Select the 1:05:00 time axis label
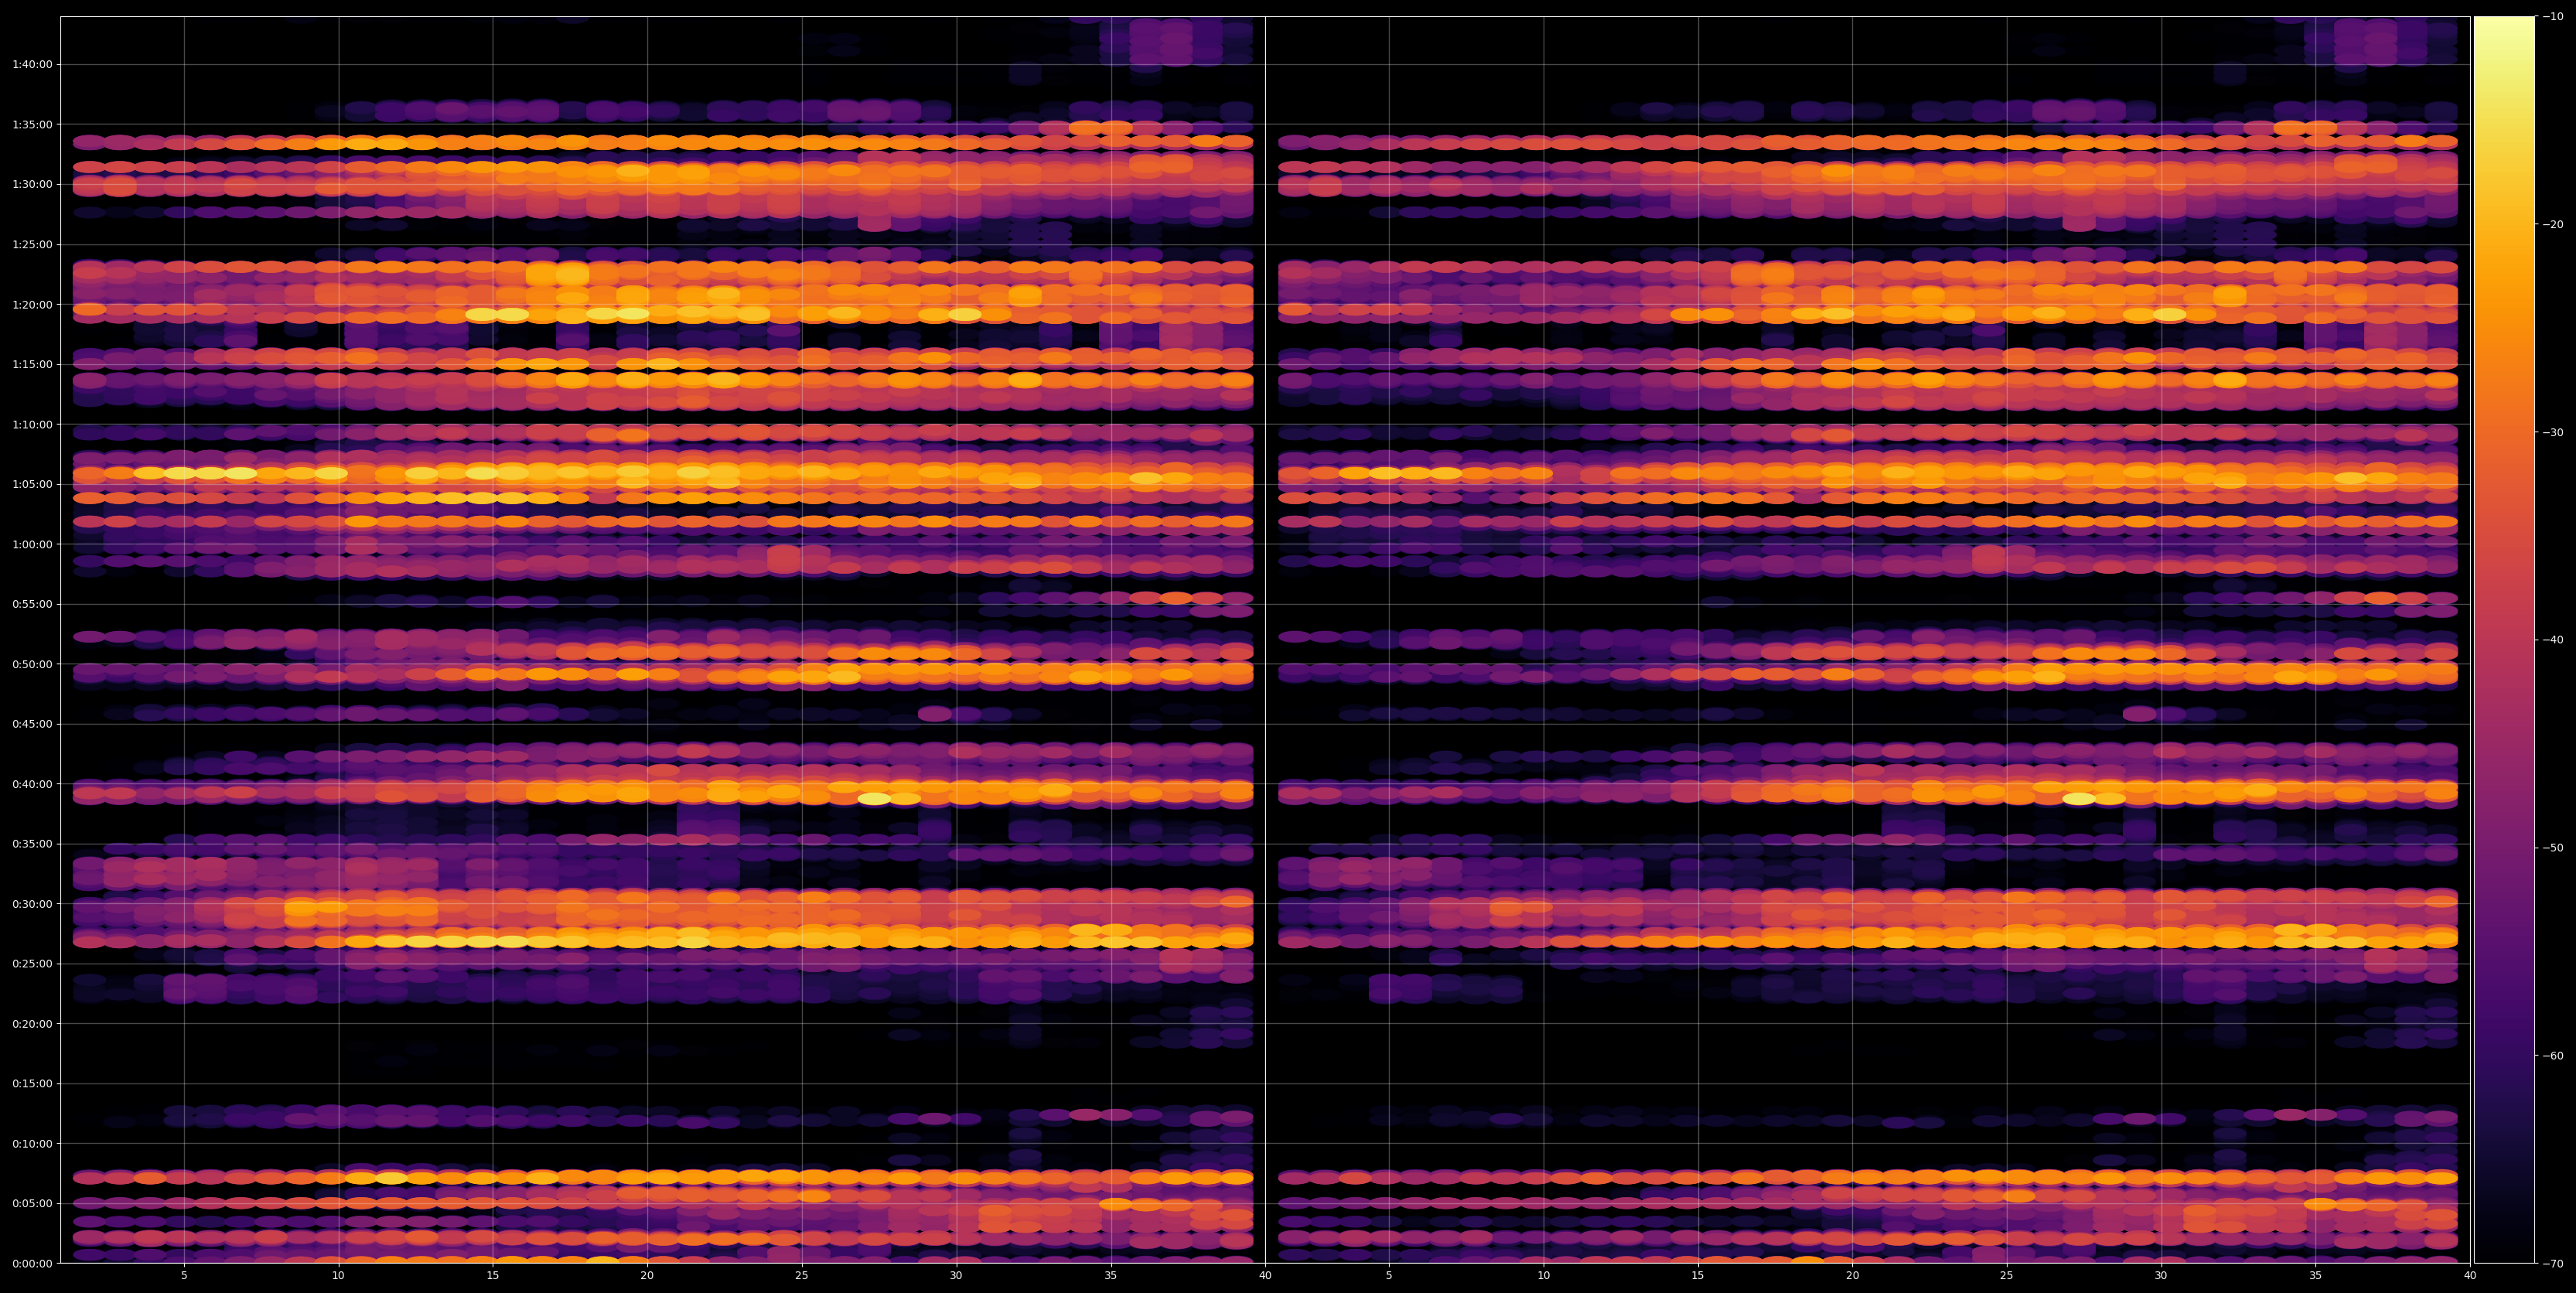Screen dimensions: 2576x1293 [x=32, y=484]
